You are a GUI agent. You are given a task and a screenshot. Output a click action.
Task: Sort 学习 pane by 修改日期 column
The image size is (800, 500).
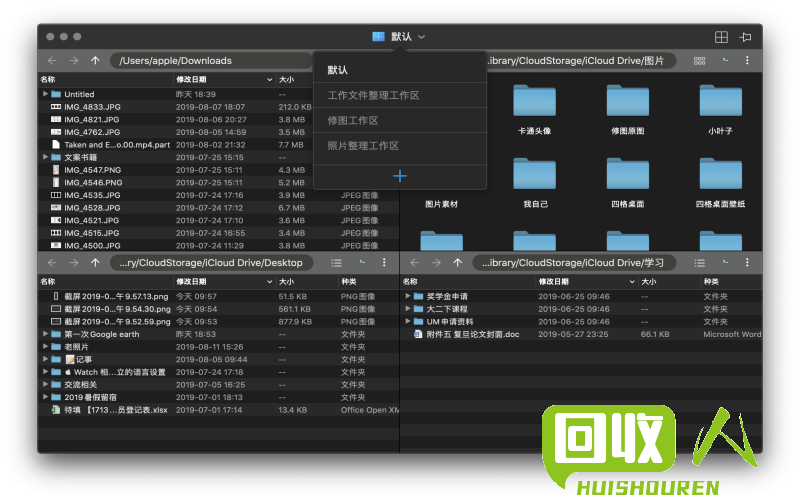tap(587, 282)
